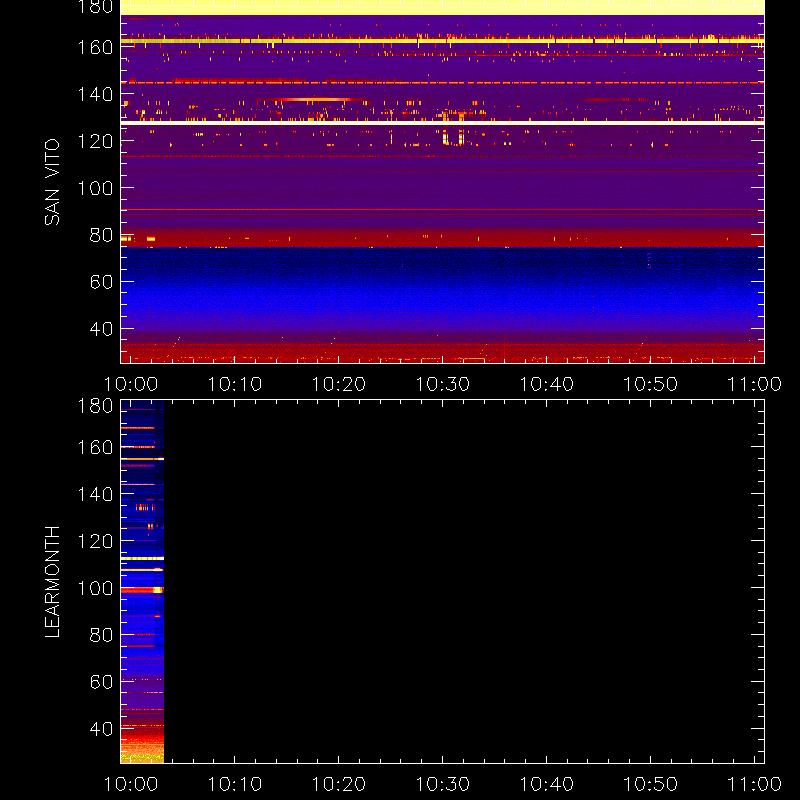Screen dimensions: 800x800
Task: Click the SAN VITO axis title
Action: [52, 182]
